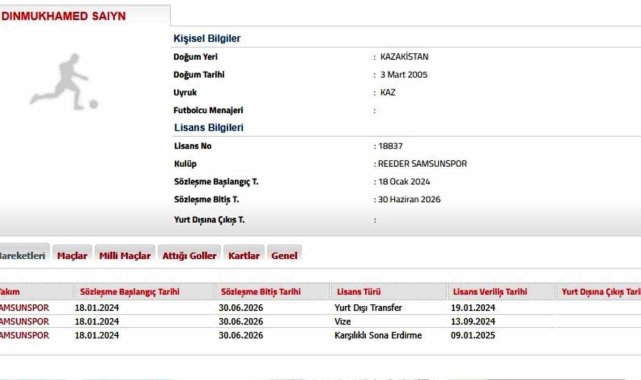Click the player silhouette placeholder photo
Image resolution: width=641 pixels, height=380 pixels.
pos(64,82)
